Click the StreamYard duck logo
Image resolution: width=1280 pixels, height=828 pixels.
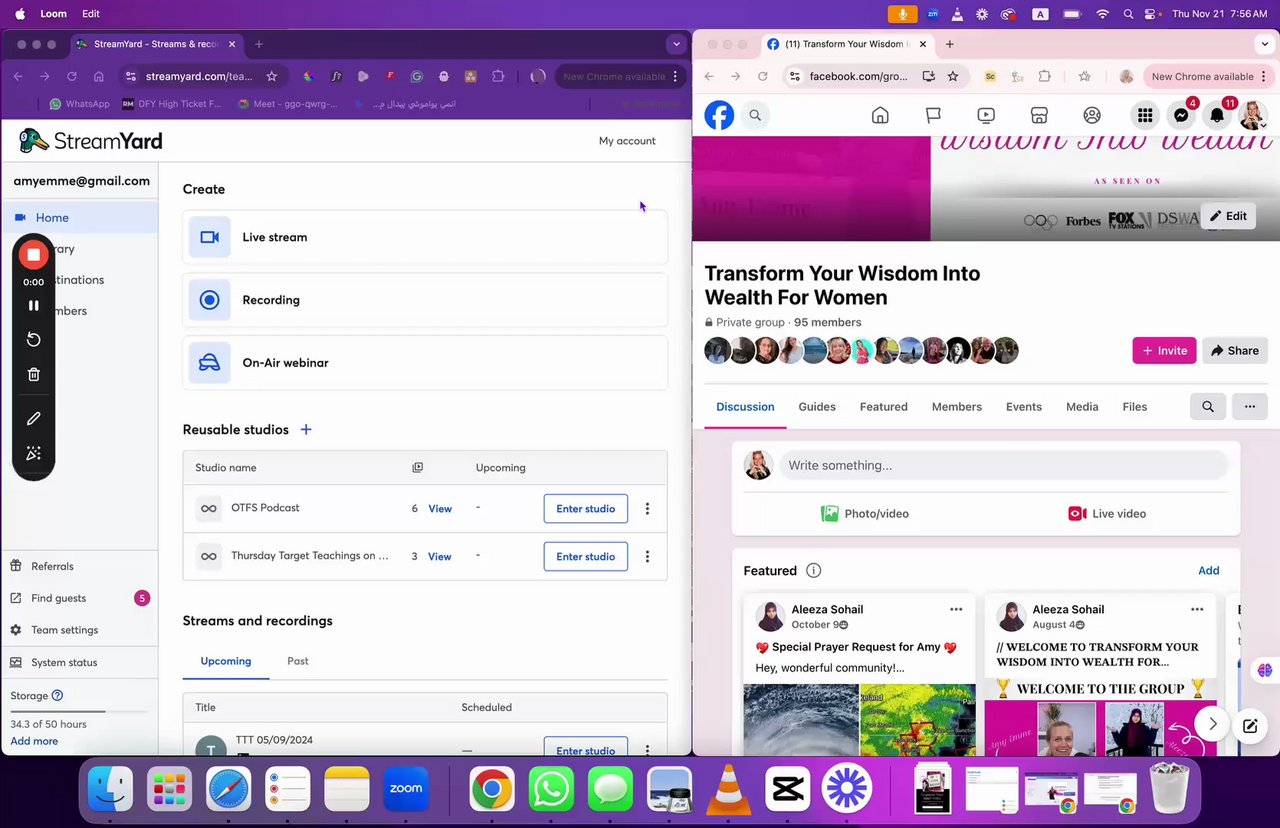pos(34,140)
